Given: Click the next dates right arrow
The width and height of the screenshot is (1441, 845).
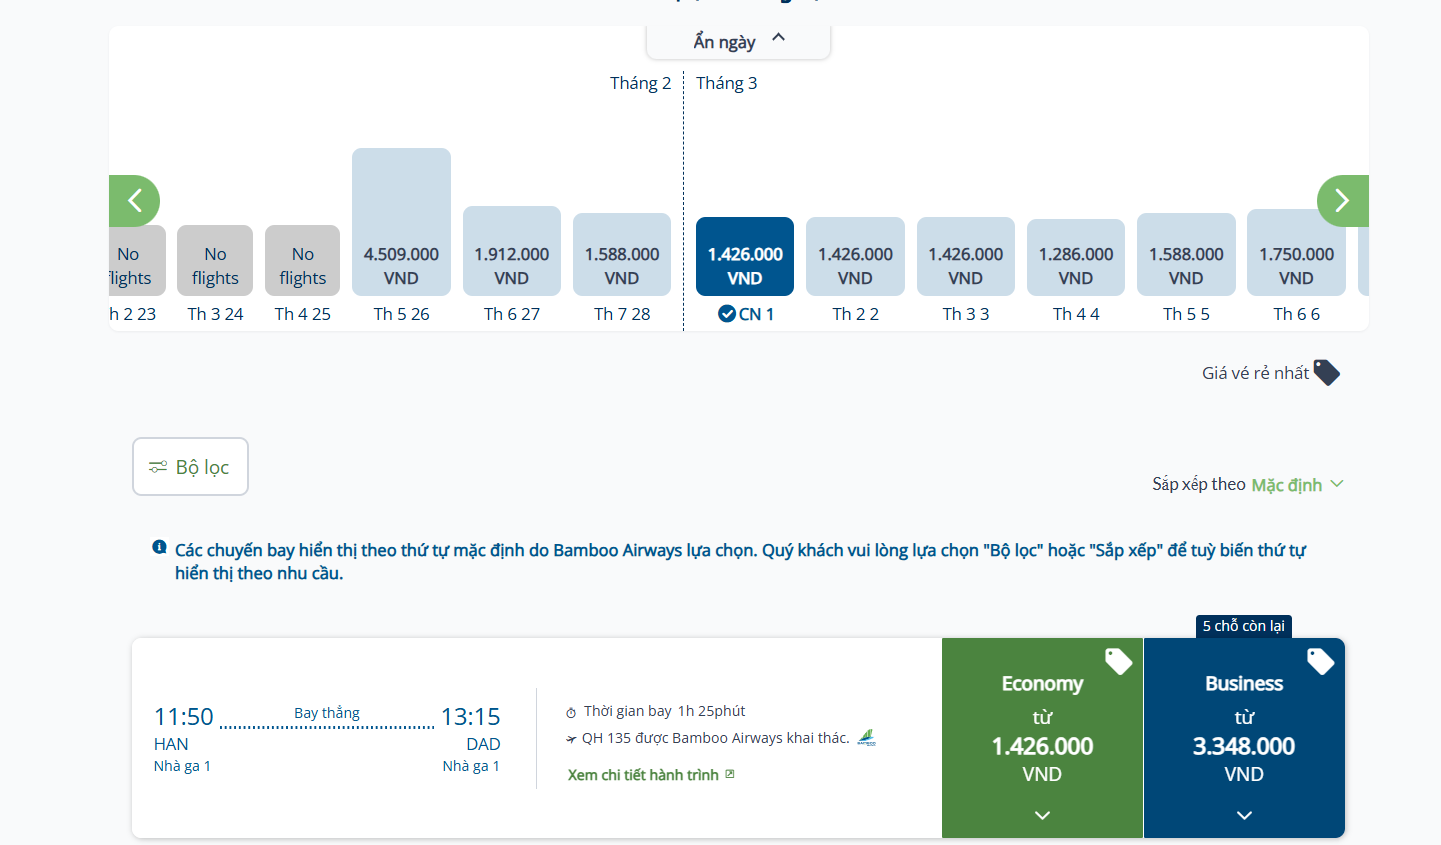Looking at the screenshot, I should 1342,201.
